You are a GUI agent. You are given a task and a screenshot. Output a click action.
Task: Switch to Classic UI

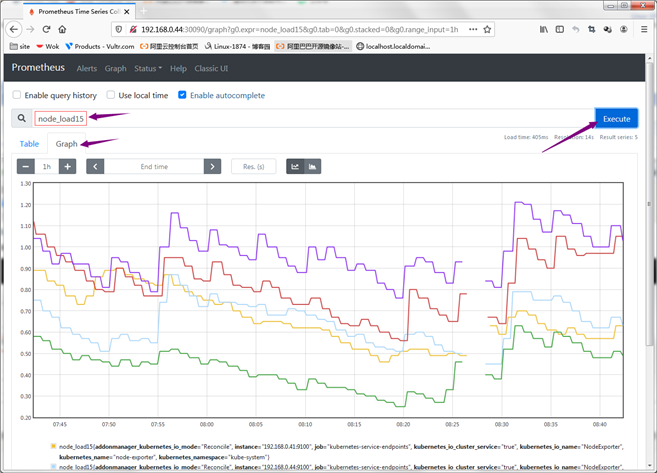pos(211,68)
